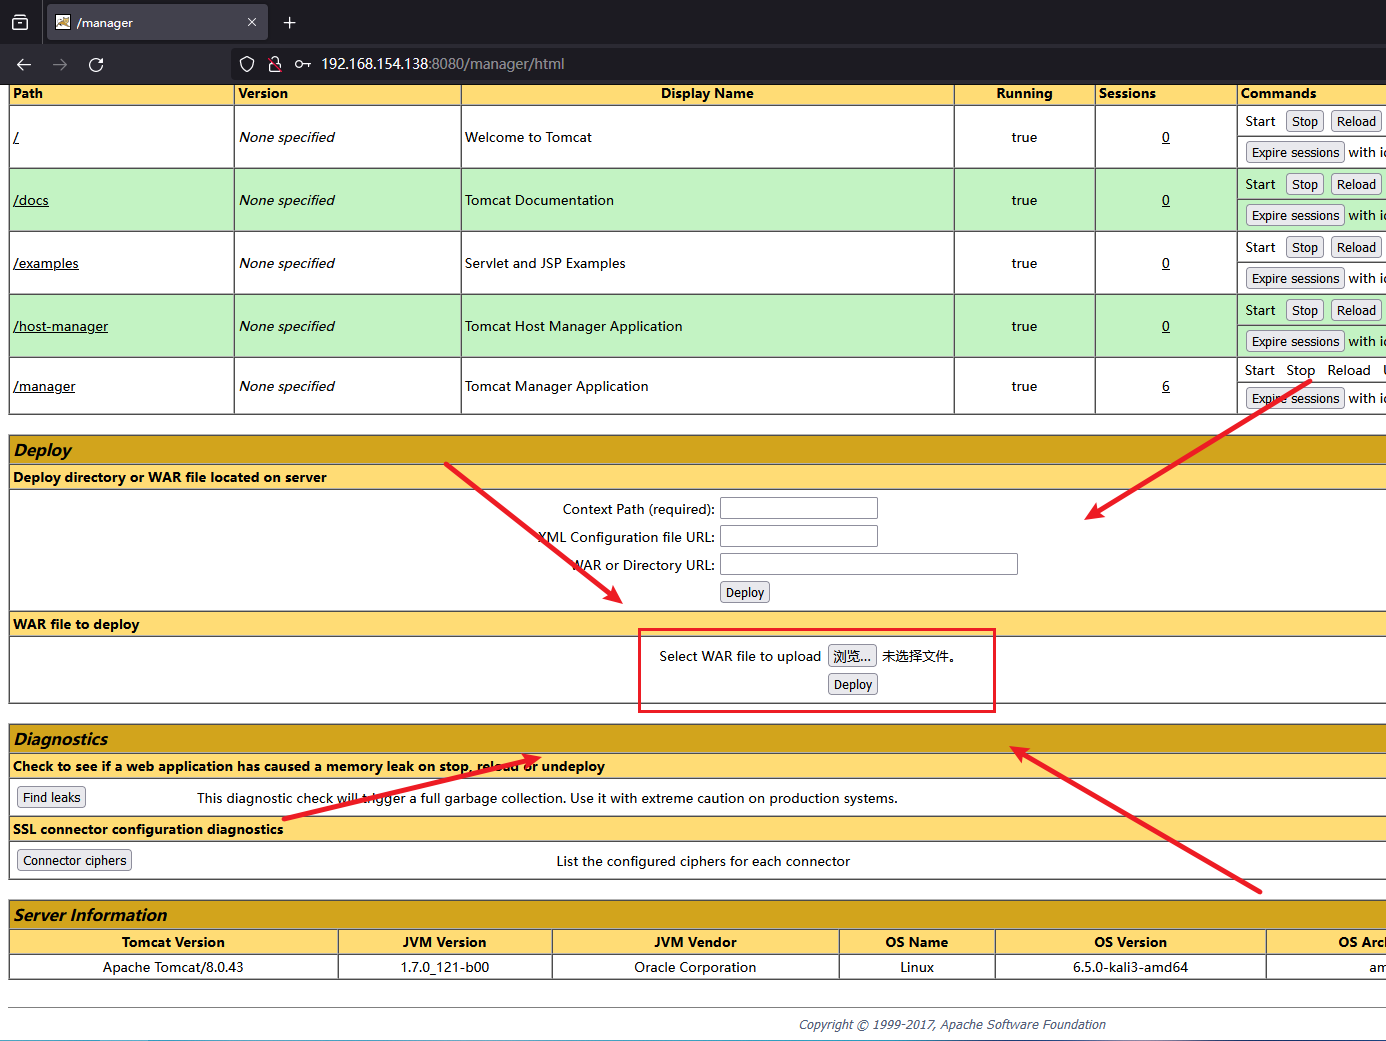Click Deploy button under Select WAR file
Viewport: 1386px width, 1041px height.
tap(853, 684)
